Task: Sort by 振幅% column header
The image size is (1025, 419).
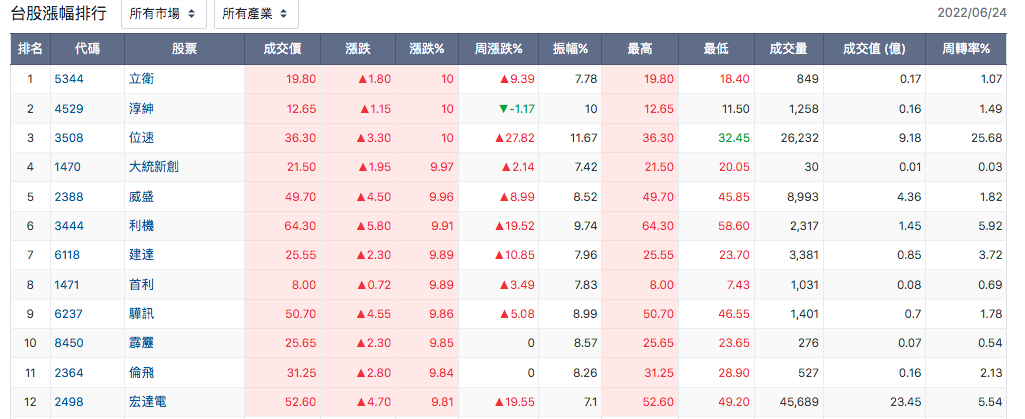Action: tap(571, 49)
